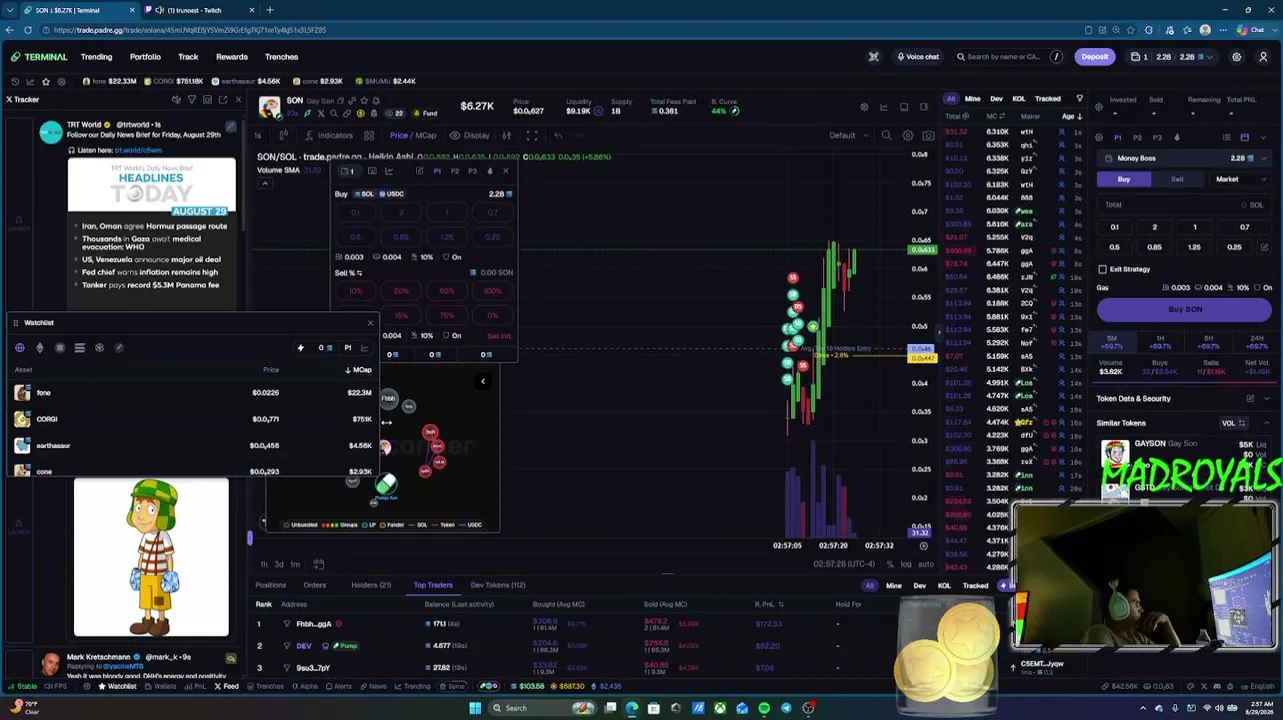Enable the Exit Strategy checkbox

(x=1102, y=269)
